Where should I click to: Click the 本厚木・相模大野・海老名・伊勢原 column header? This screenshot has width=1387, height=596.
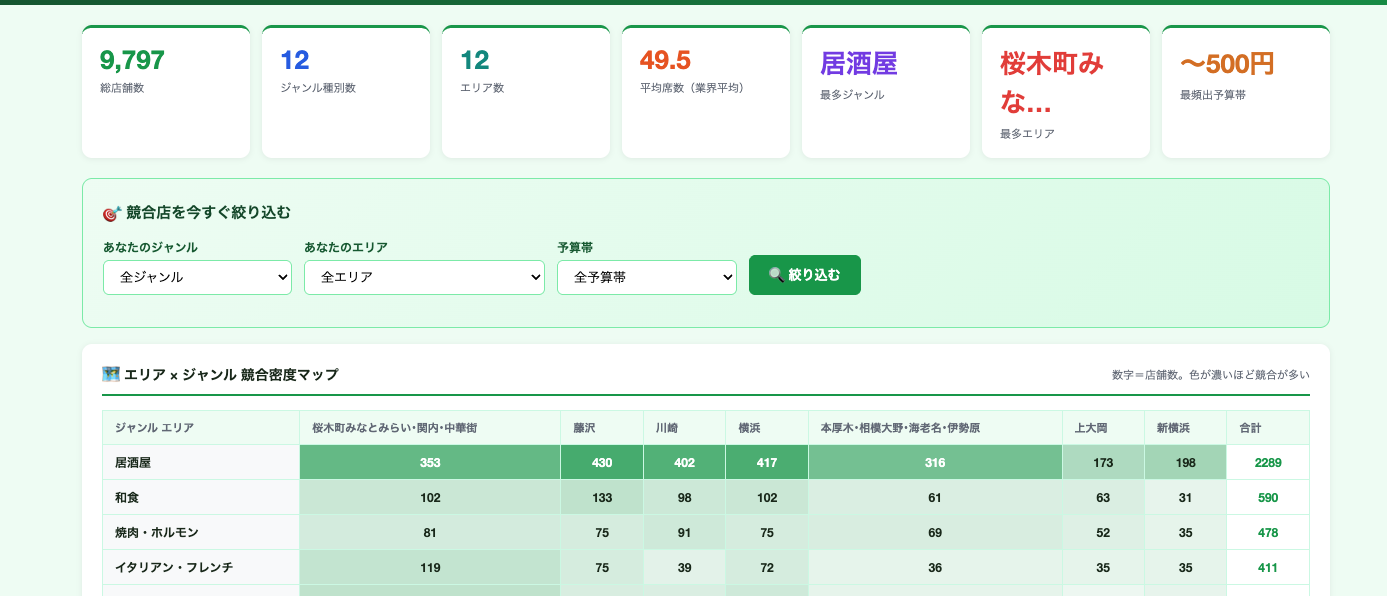pyautogui.click(x=935, y=428)
